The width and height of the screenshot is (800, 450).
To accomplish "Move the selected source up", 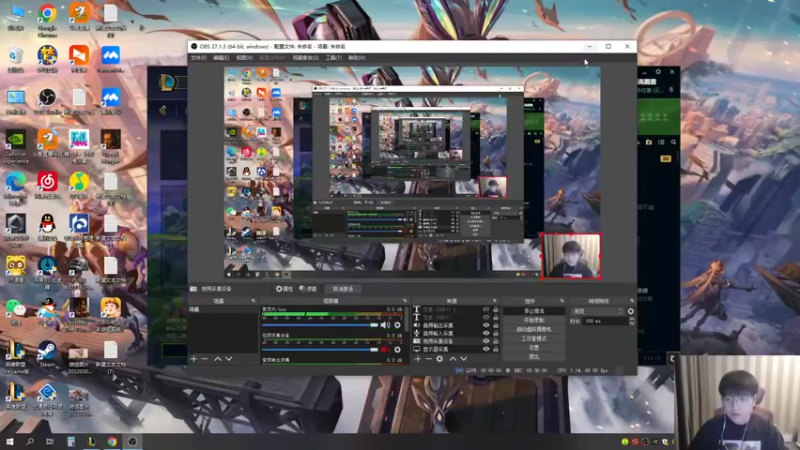I will coord(453,359).
